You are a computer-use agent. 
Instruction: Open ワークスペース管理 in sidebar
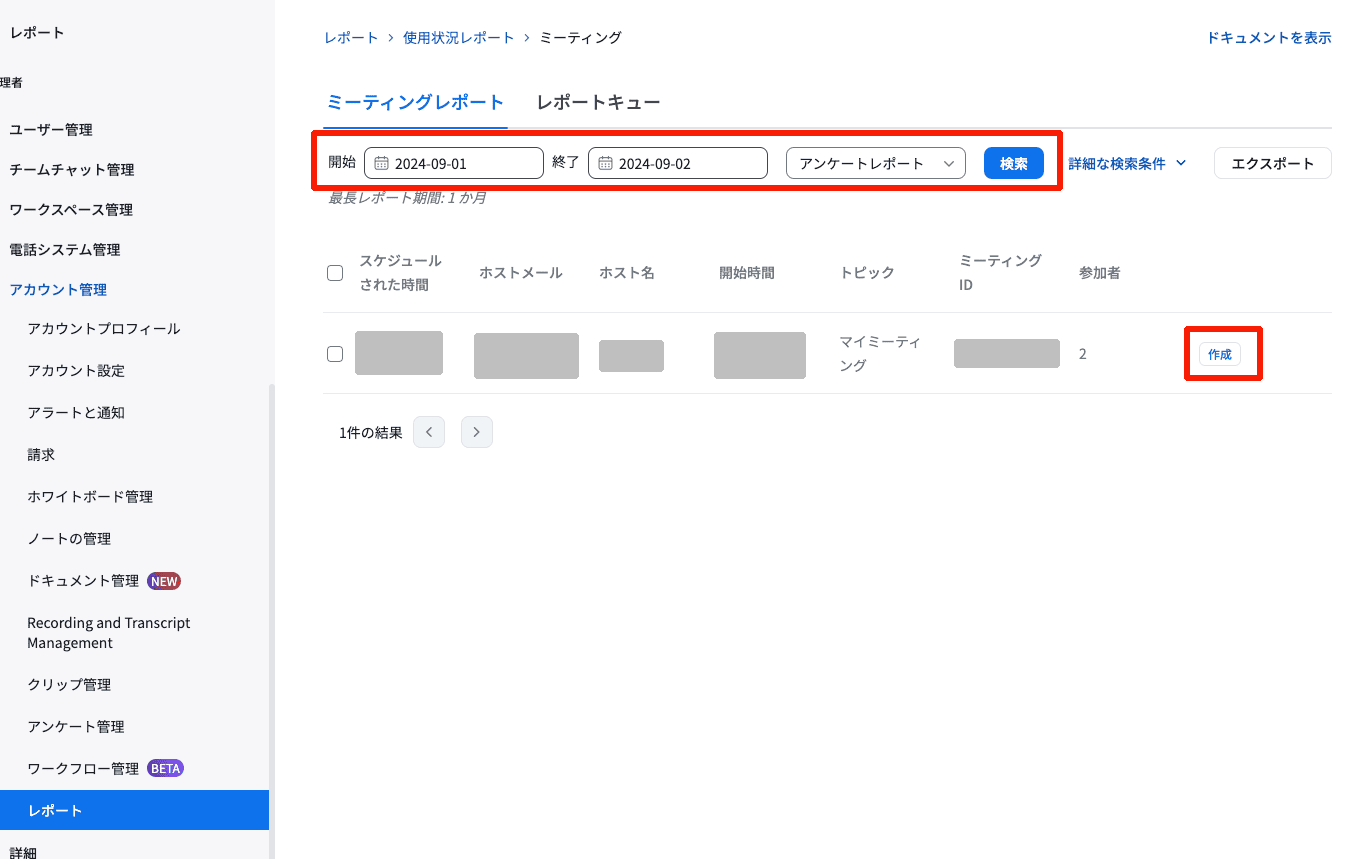[x=71, y=209]
